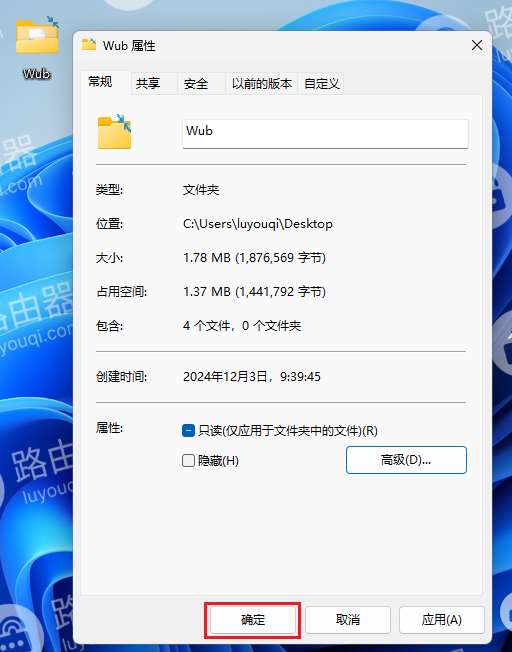
Task: Click the type value 文件夹
Action: point(201,190)
